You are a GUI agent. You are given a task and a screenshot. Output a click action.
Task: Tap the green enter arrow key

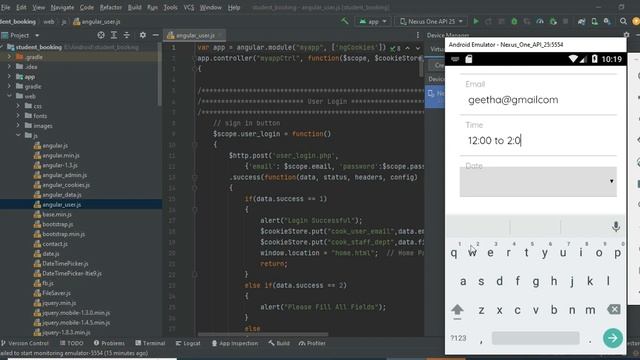tap(612, 338)
